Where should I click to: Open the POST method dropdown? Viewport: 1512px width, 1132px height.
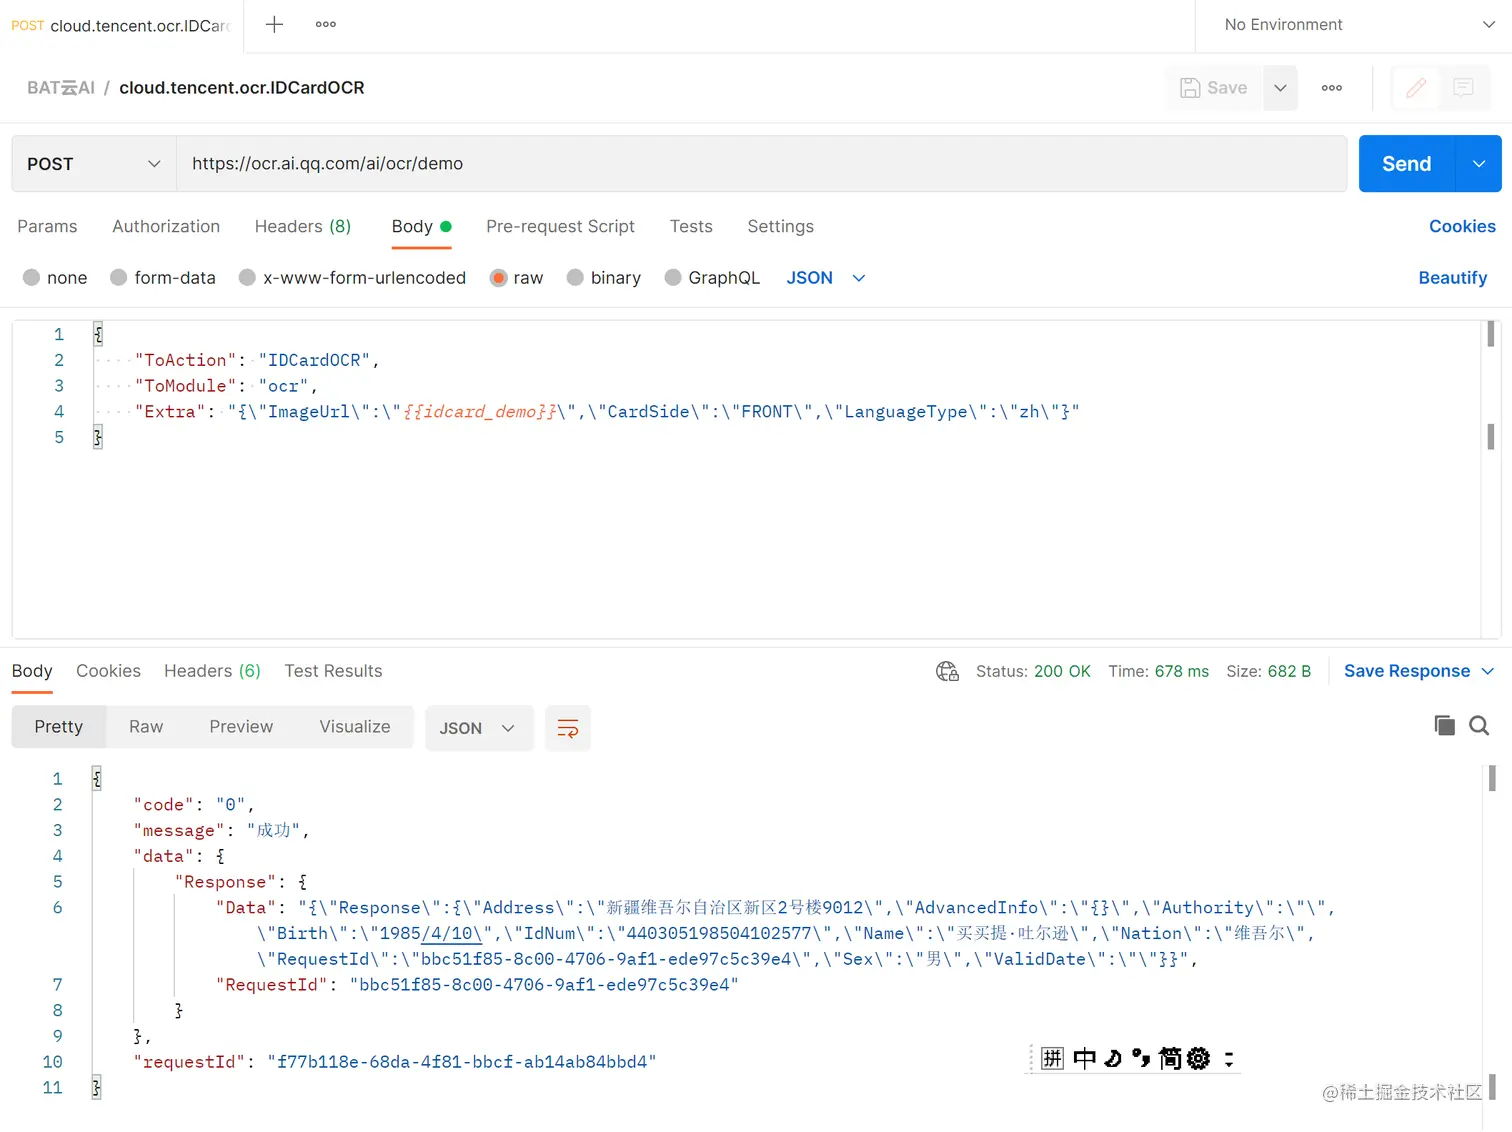(94, 164)
